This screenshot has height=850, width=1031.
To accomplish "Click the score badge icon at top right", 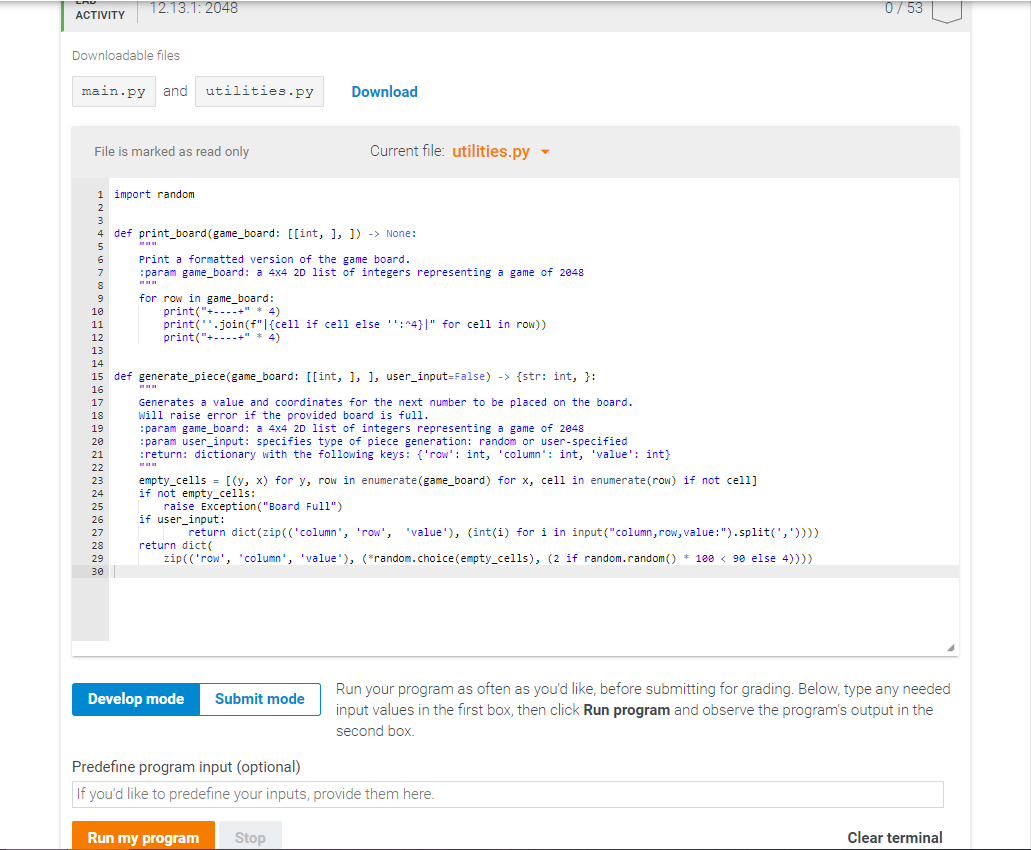I will [947, 11].
